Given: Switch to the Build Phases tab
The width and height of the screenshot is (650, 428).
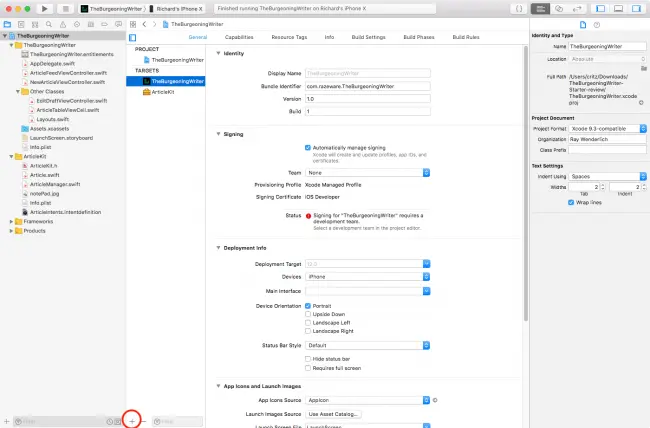Looking at the screenshot, I should [419, 37].
